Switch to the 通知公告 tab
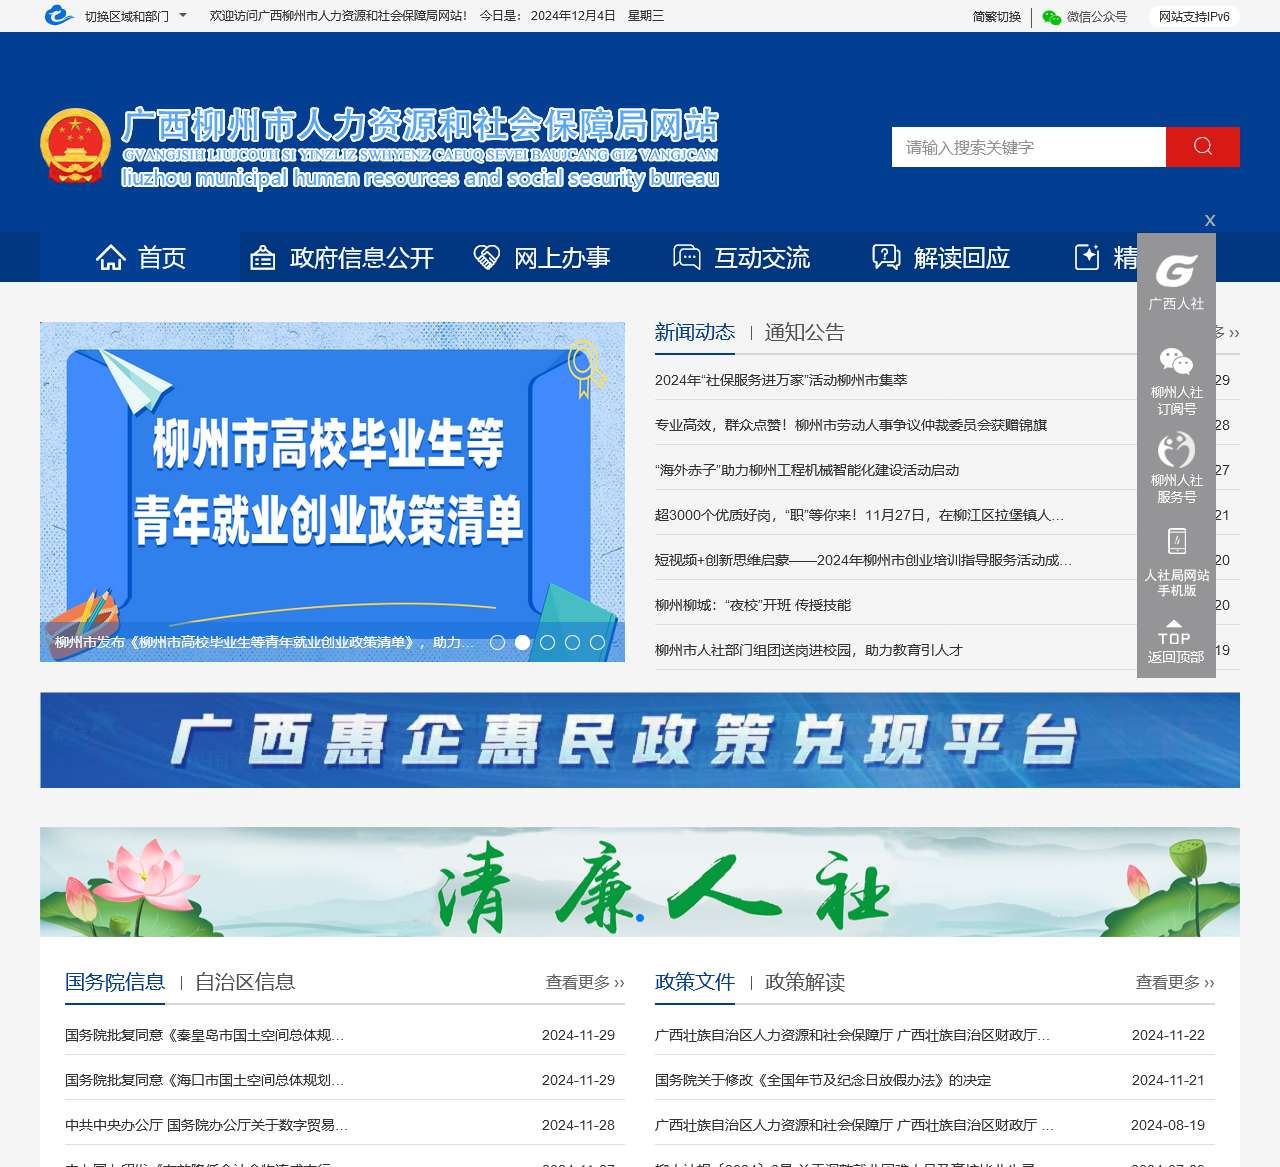1280x1167 pixels. (x=804, y=332)
